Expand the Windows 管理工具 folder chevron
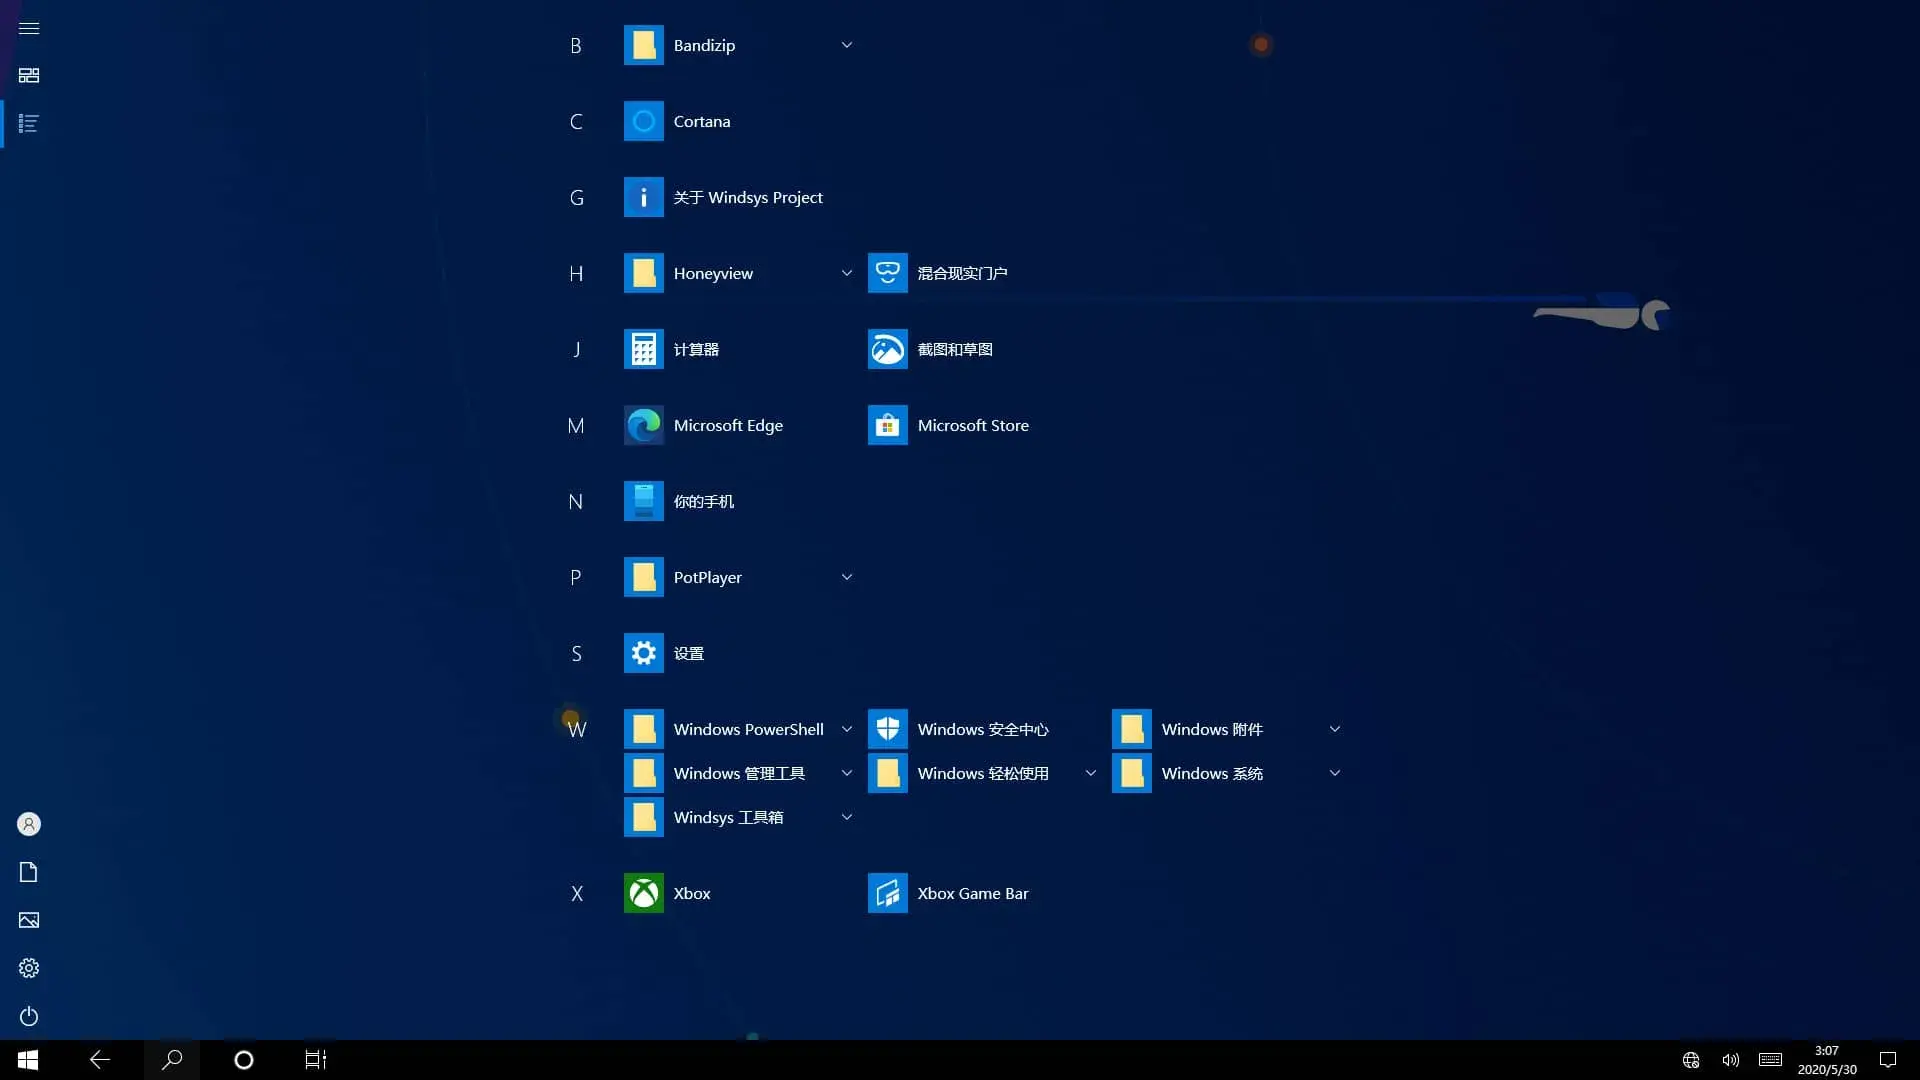1920x1080 pixels. (846, 773)
